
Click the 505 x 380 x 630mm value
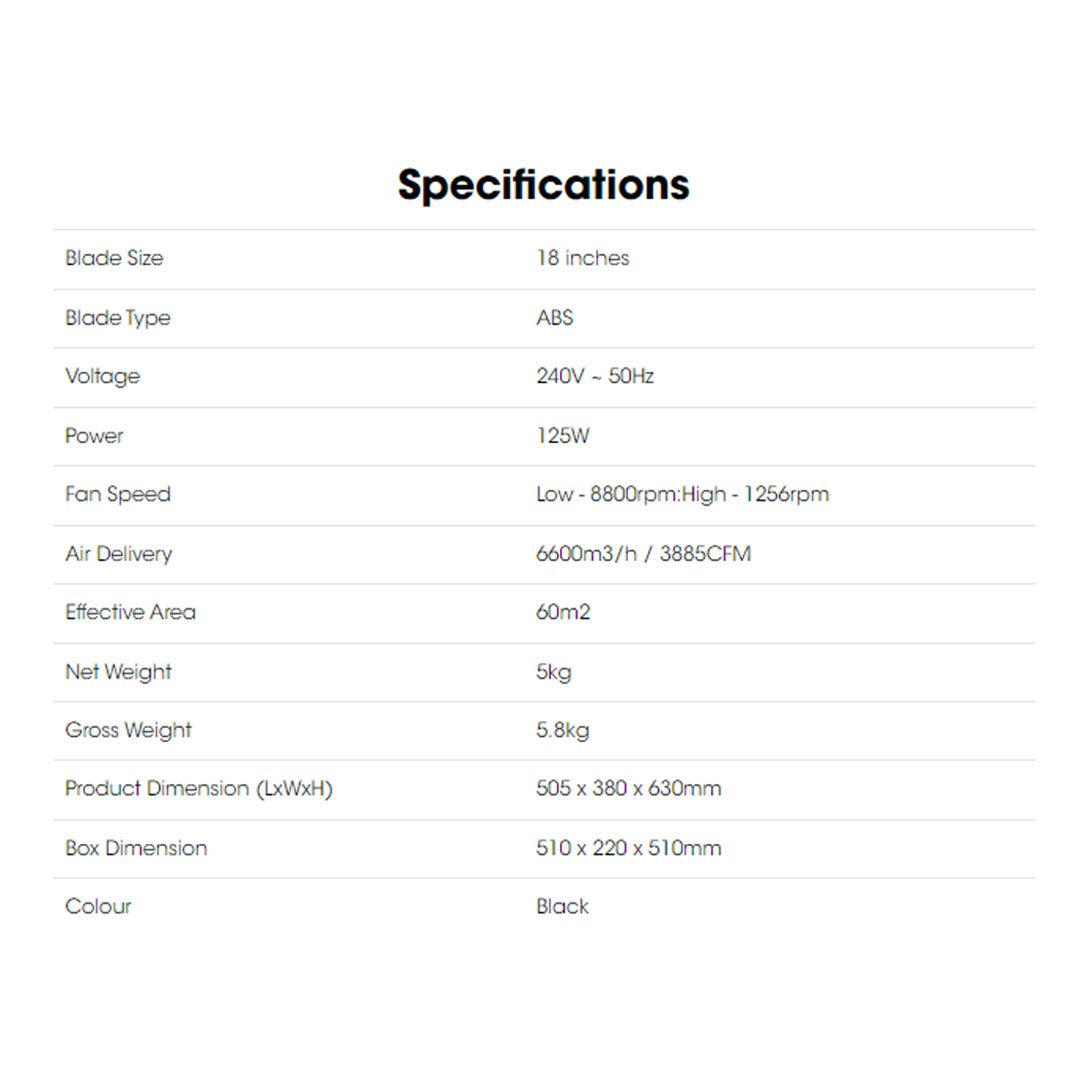(x=628, y=789)
